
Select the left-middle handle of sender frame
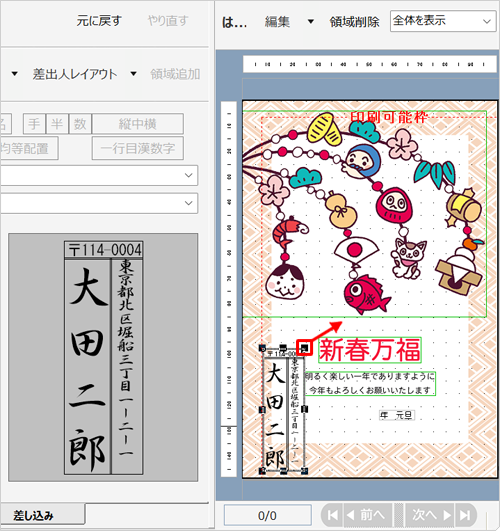pos(262,409)
